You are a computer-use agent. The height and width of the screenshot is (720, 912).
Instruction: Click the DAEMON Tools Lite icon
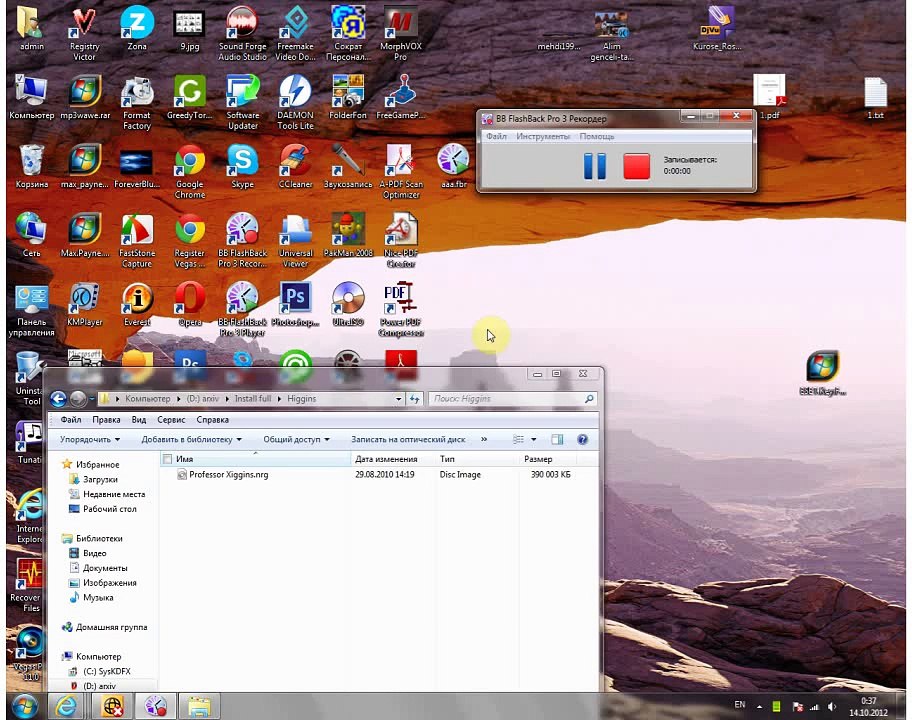[x=295, y=102]
